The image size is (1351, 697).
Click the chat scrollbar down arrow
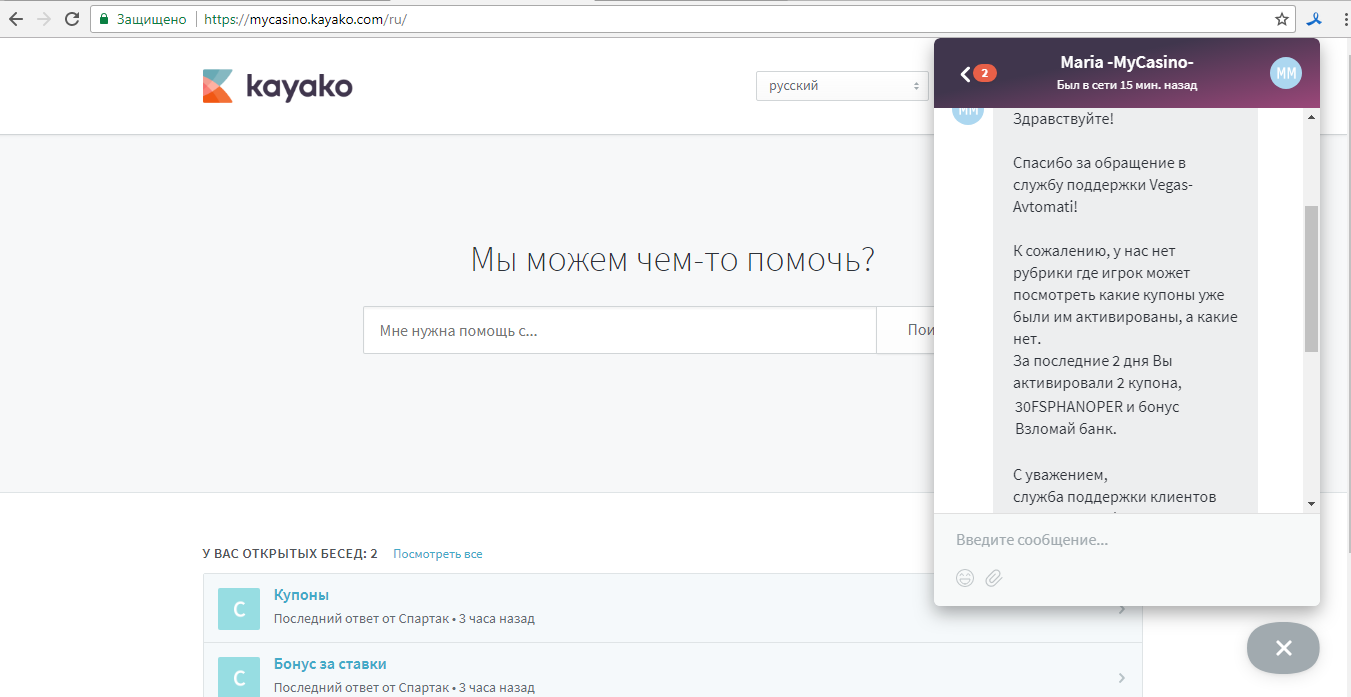(1311, 503)
